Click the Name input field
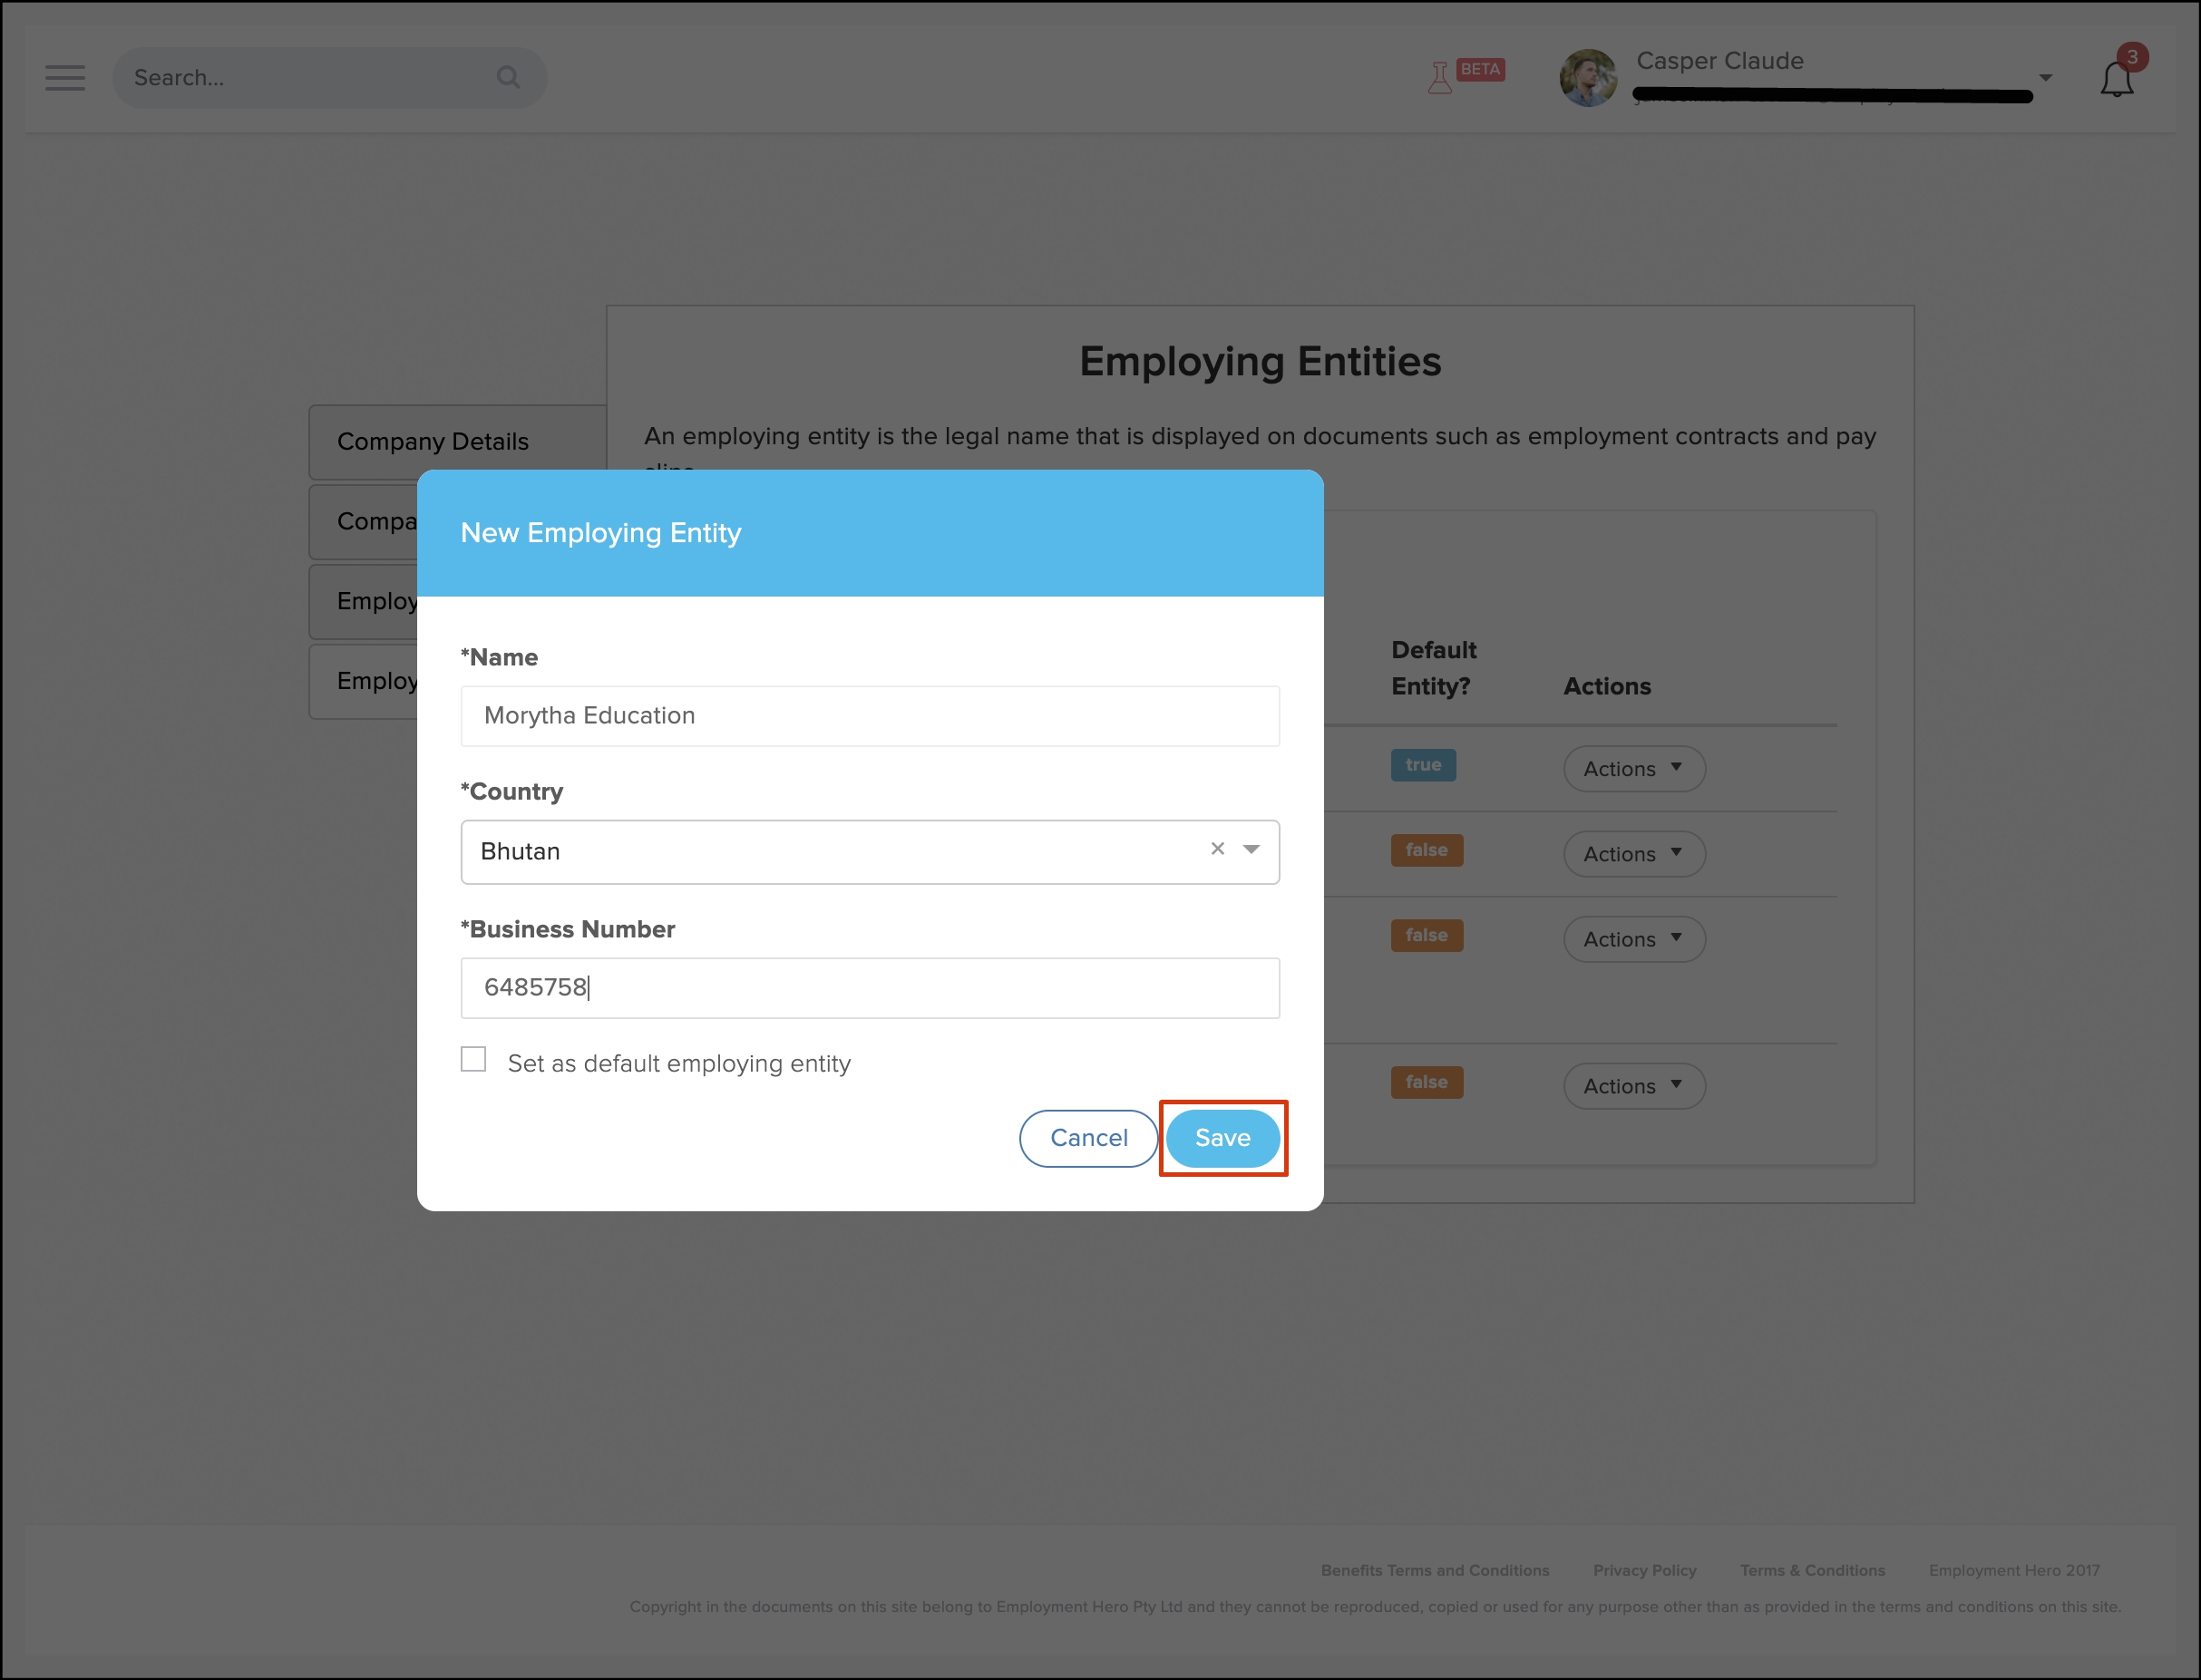Image resolution: width=2201 pixels, height=1680 pixels. (x=870, y=716)
